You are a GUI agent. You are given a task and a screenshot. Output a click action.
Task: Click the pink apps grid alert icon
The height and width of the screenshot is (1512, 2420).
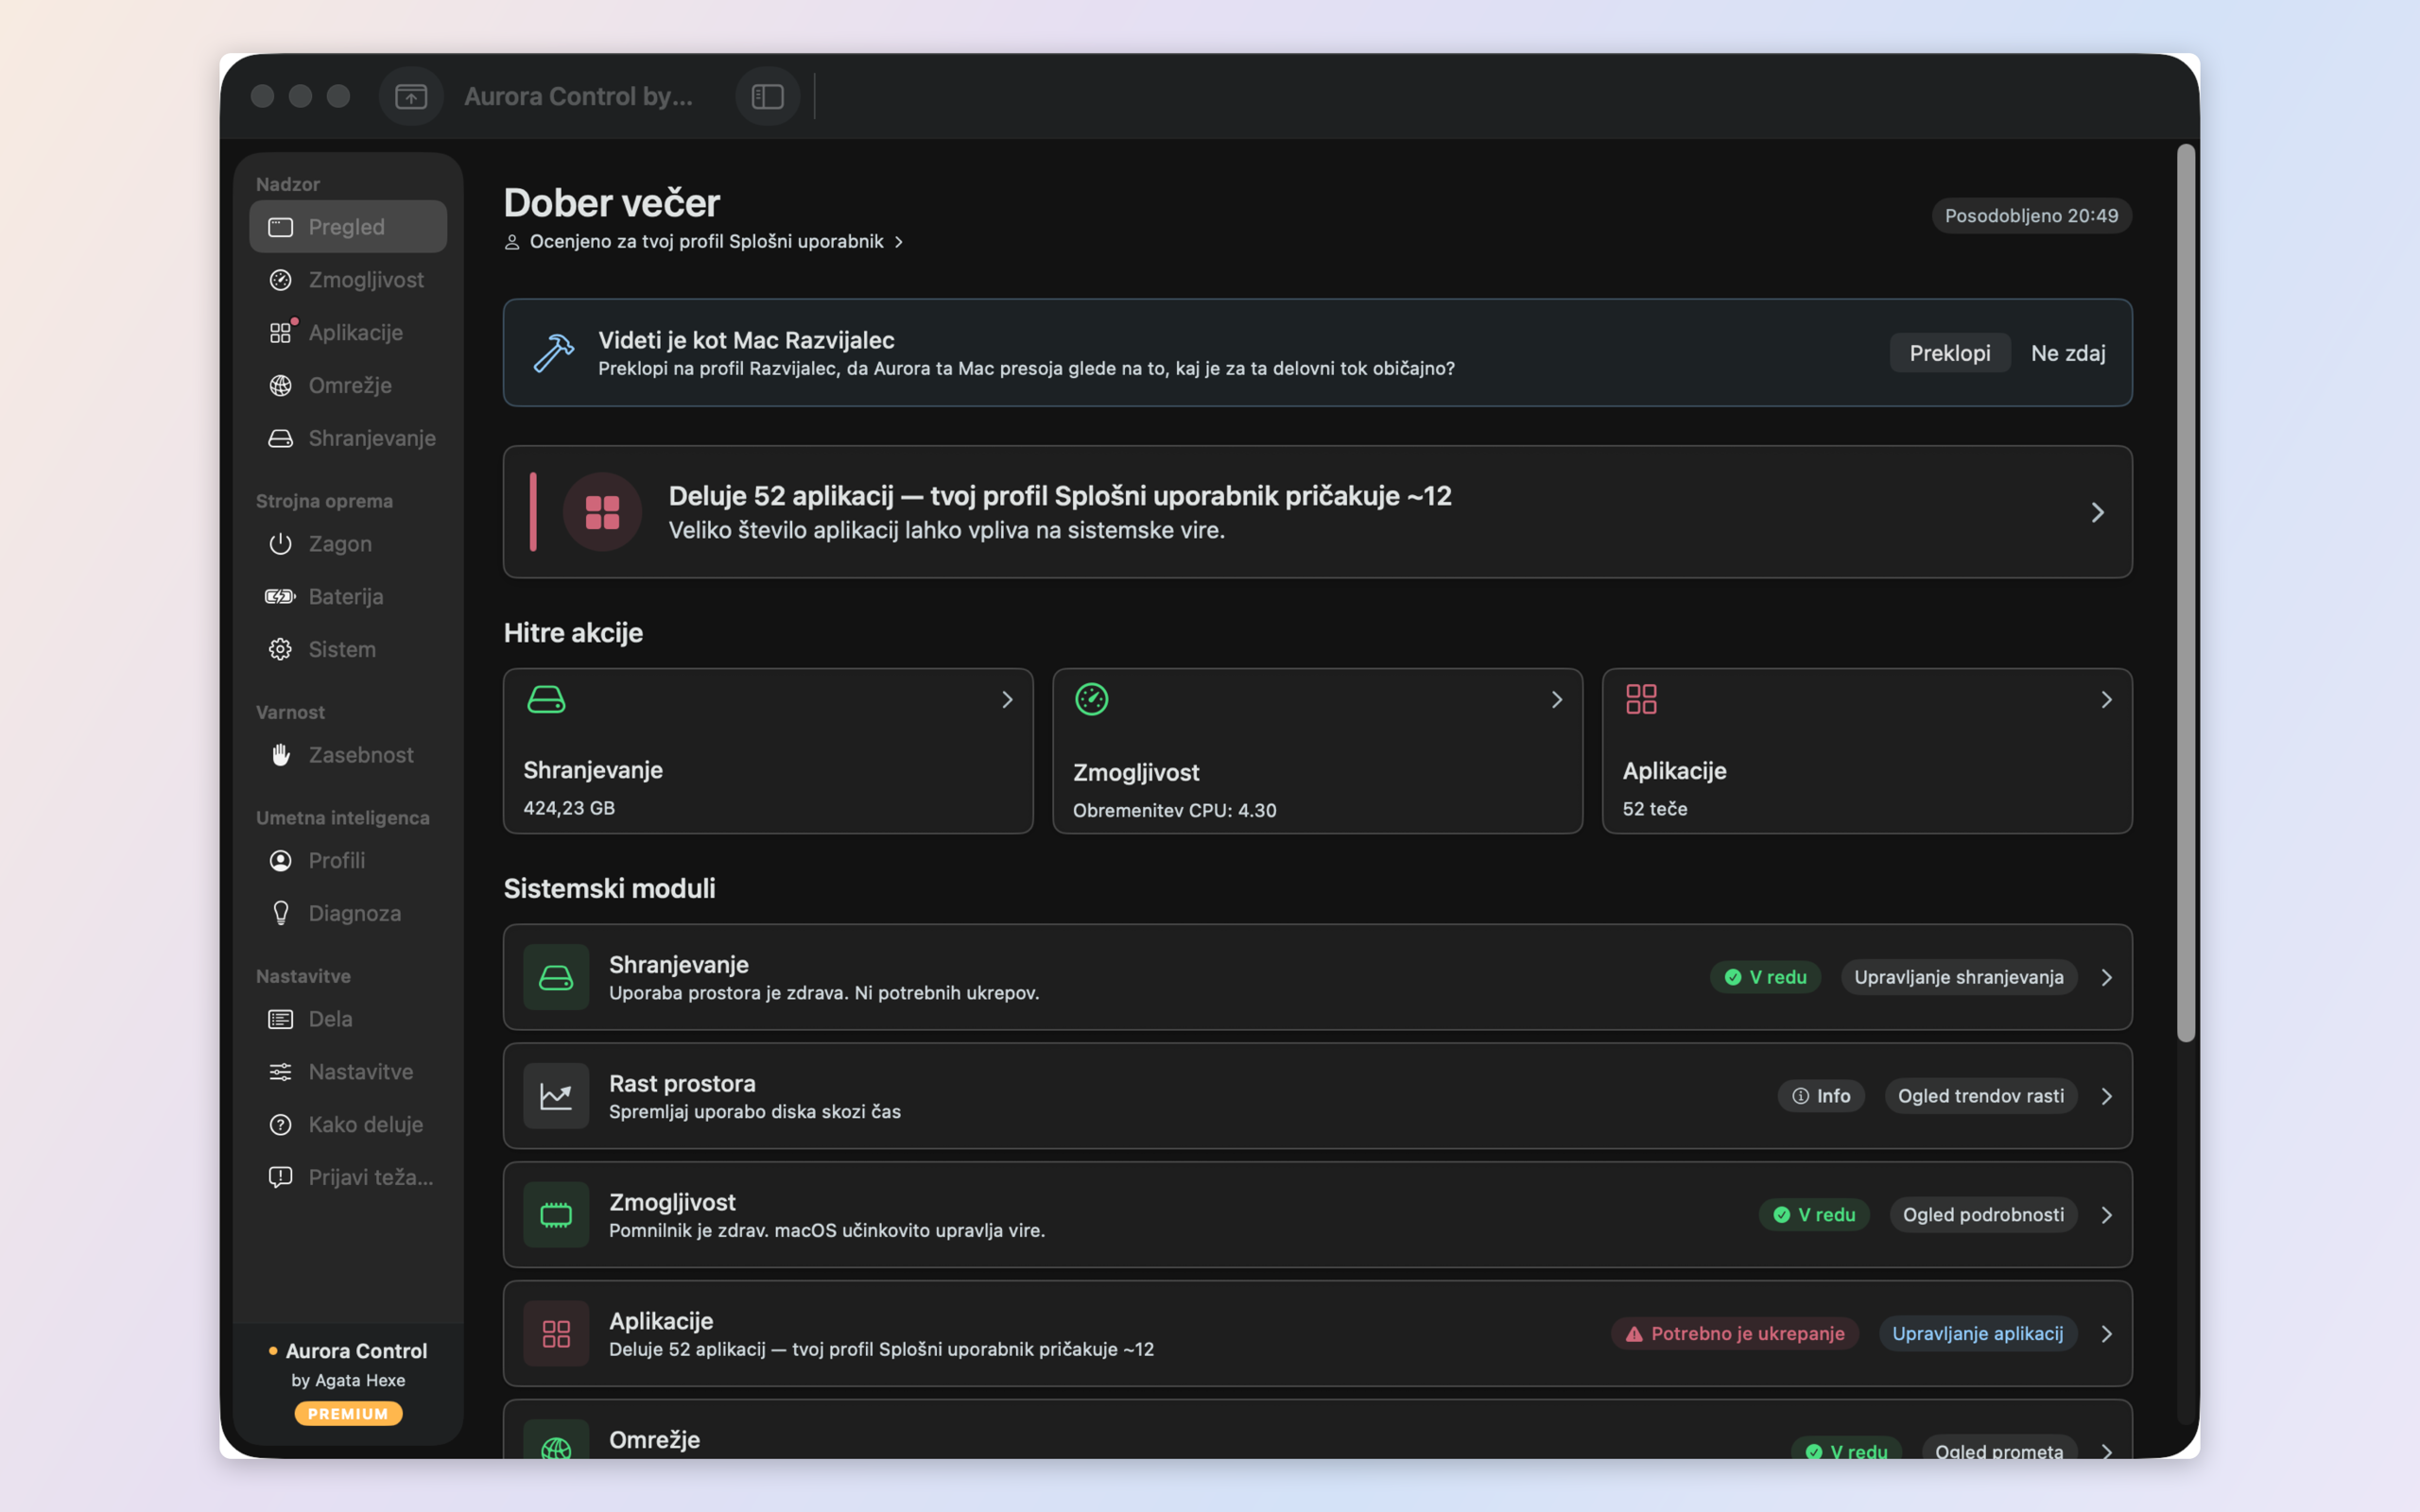(x=602, y=512)
